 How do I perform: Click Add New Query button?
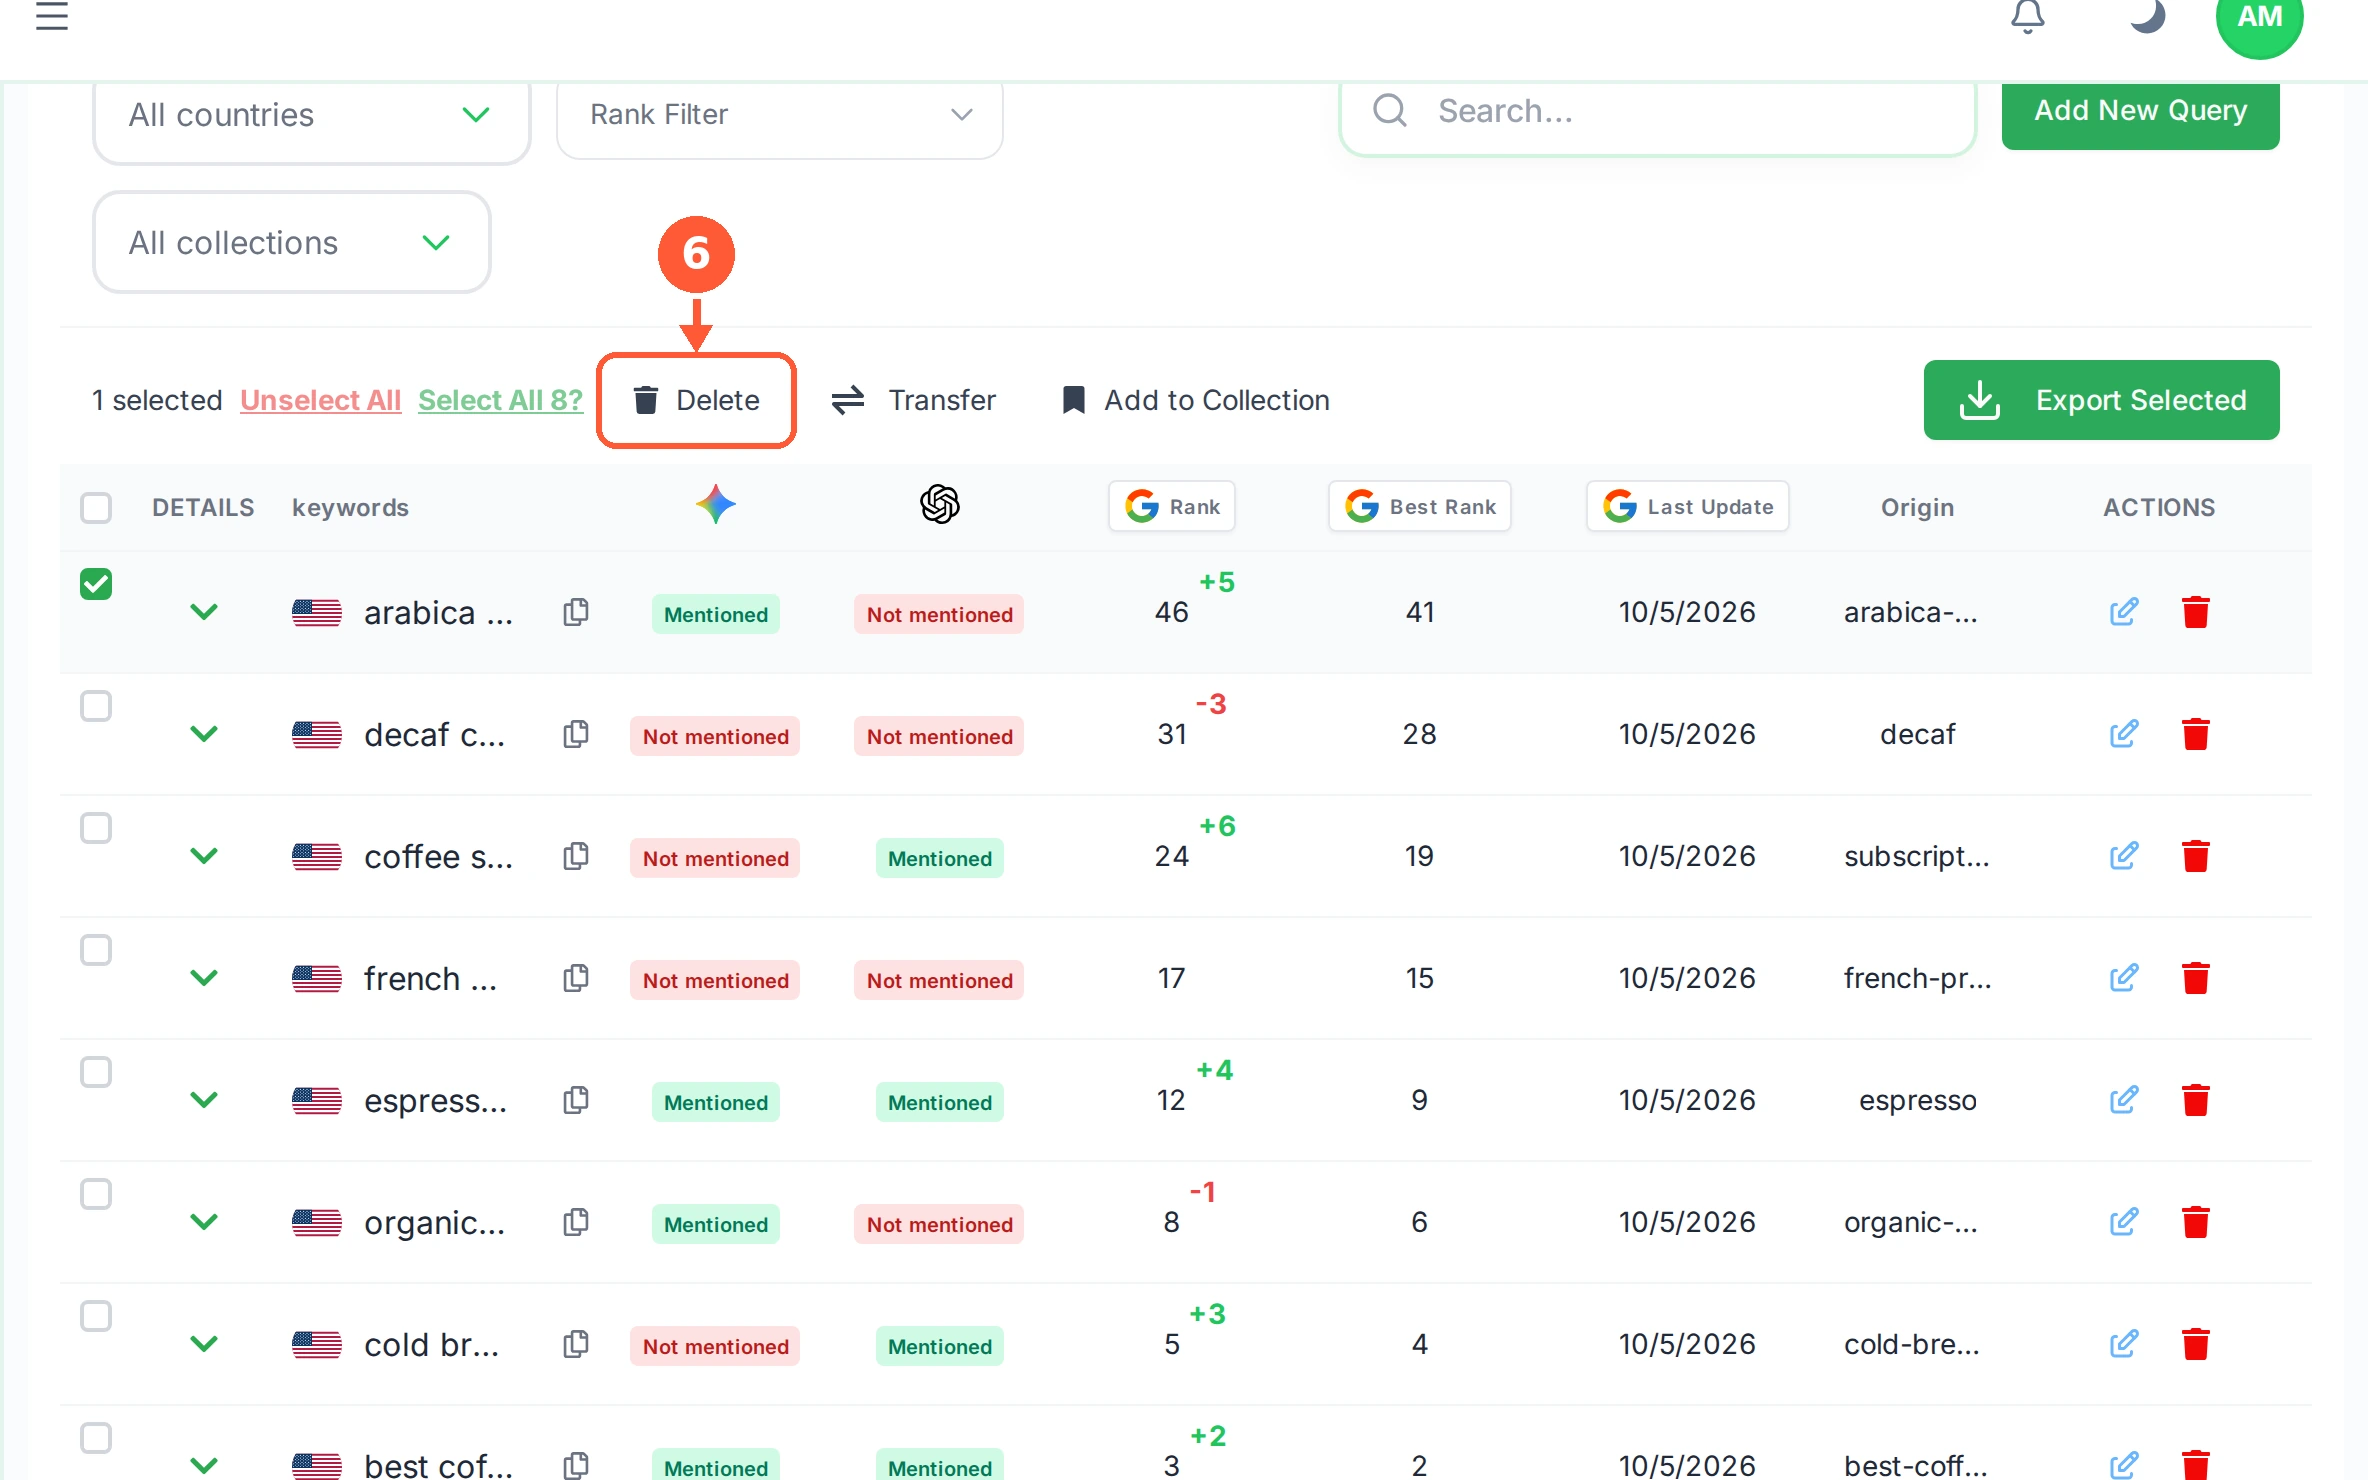[2141, 112]
